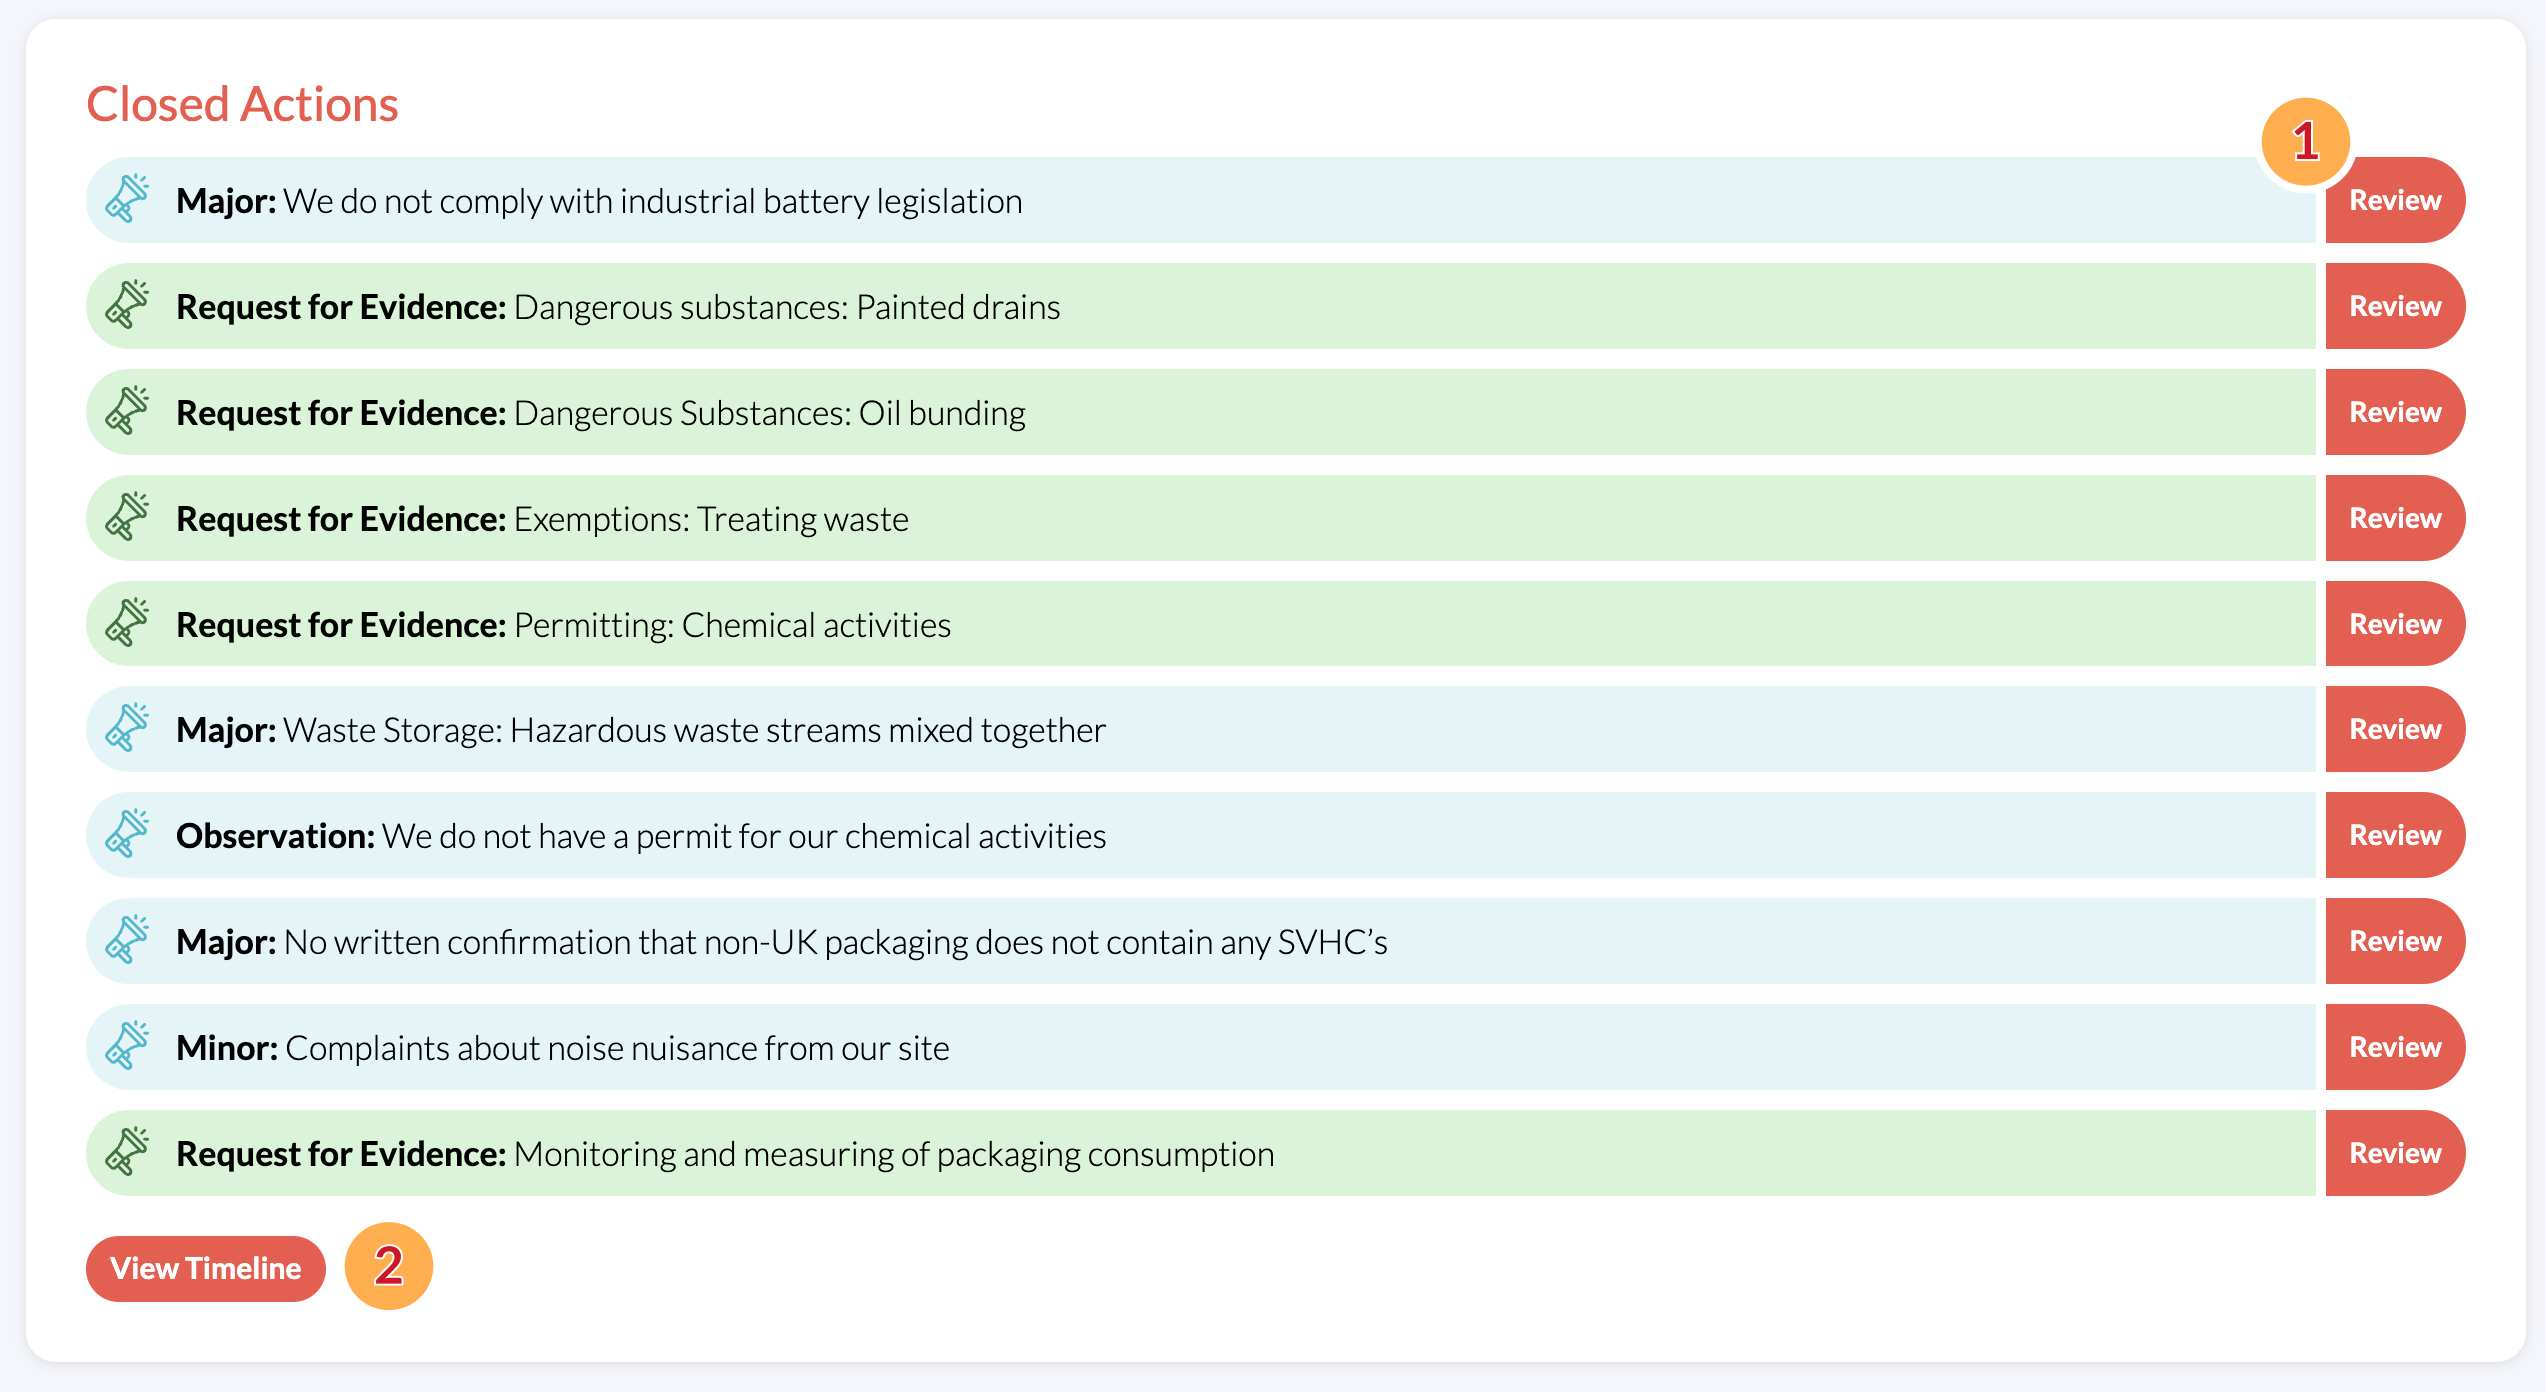Review the industrial battery legislation action
Viewport: 2546px width, 1392px height.
pos(2394,200)
